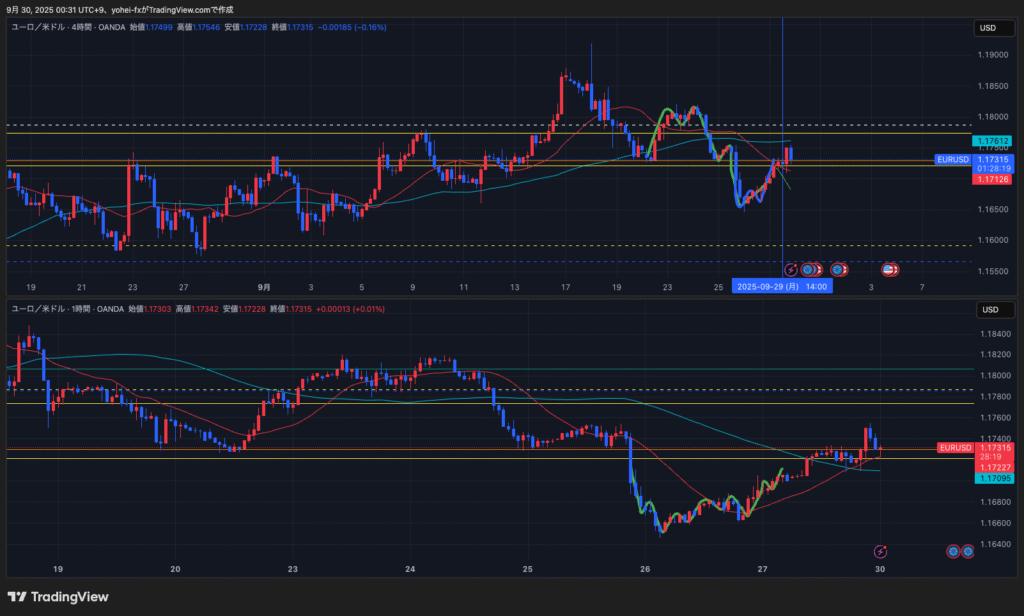Screen dimensions: 1024x616
Task: Click the TradingView logo at bottom left
Action: tap(58, 597)
